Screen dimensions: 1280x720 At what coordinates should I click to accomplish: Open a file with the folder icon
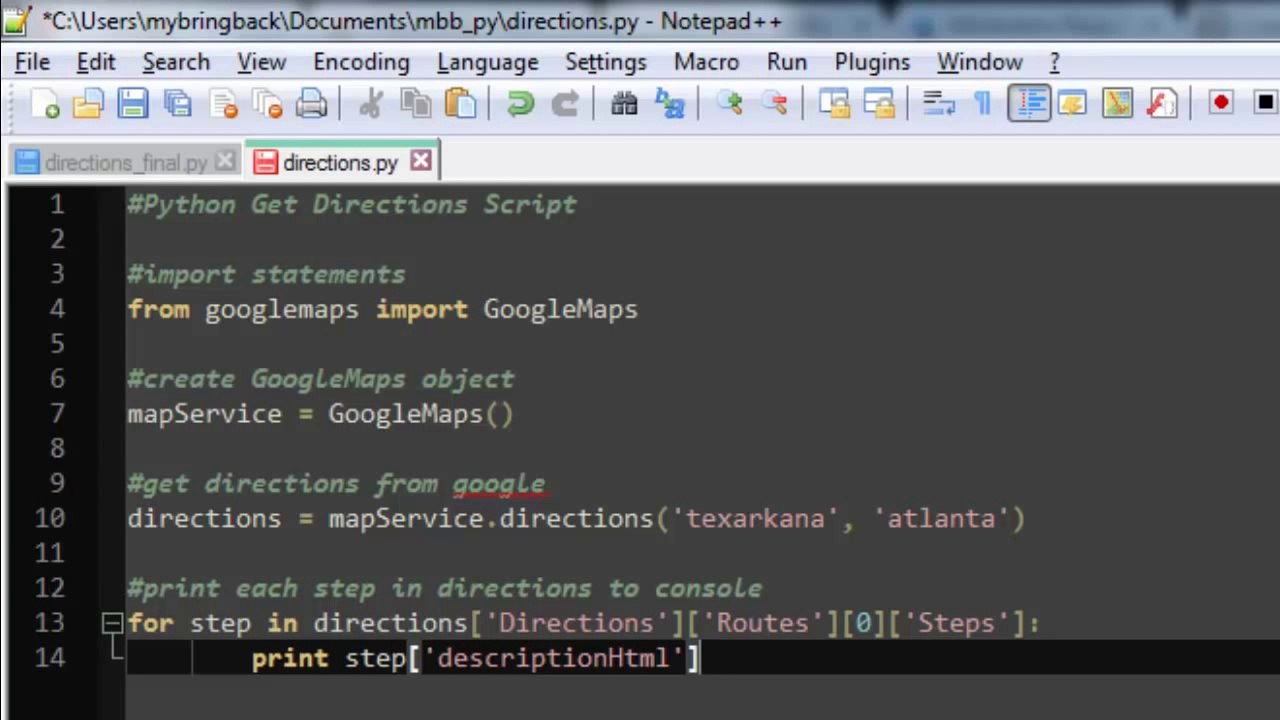88,103
